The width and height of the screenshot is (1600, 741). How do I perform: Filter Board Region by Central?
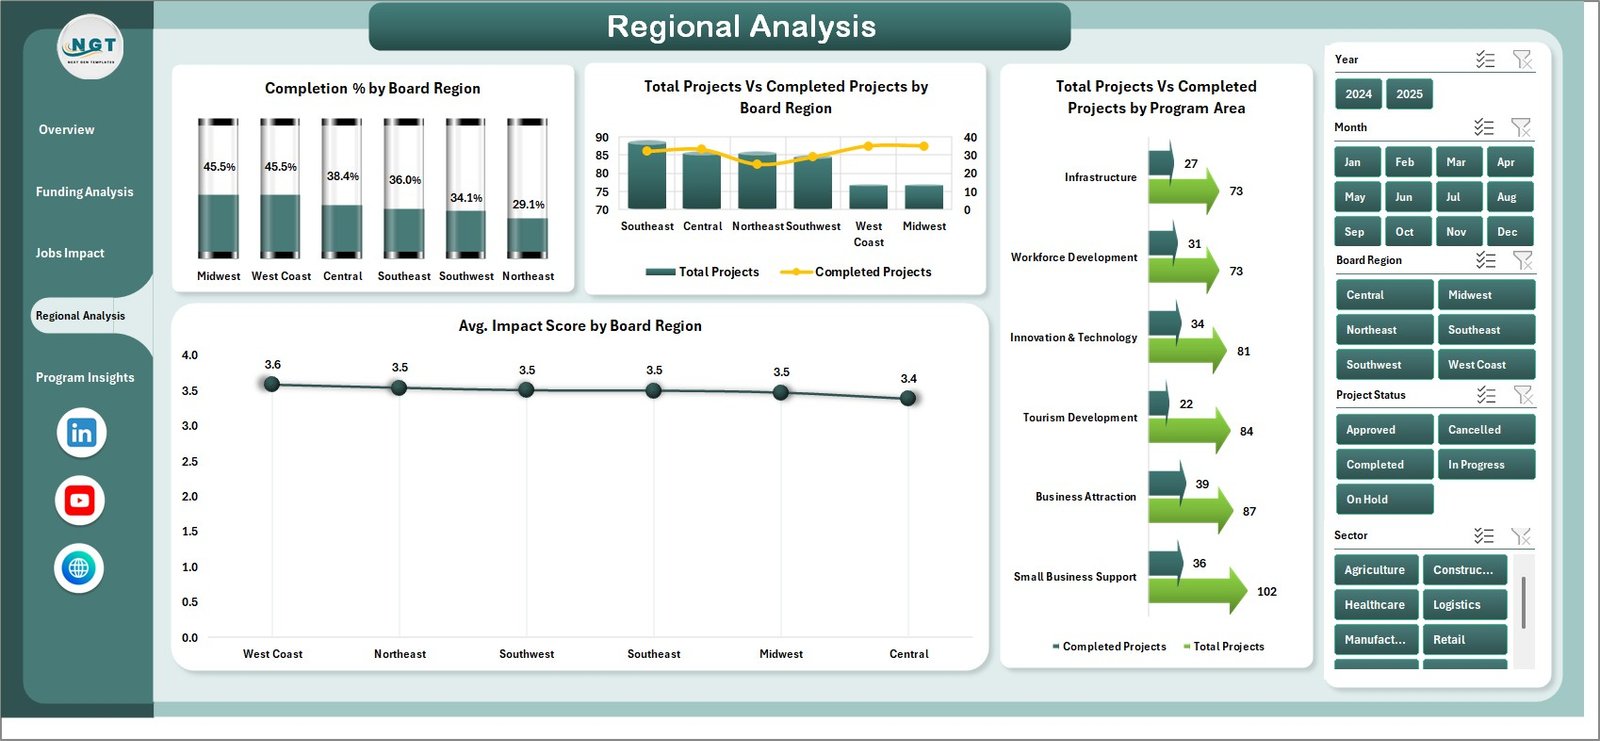pyautogui.click(x=1385, y=295)
